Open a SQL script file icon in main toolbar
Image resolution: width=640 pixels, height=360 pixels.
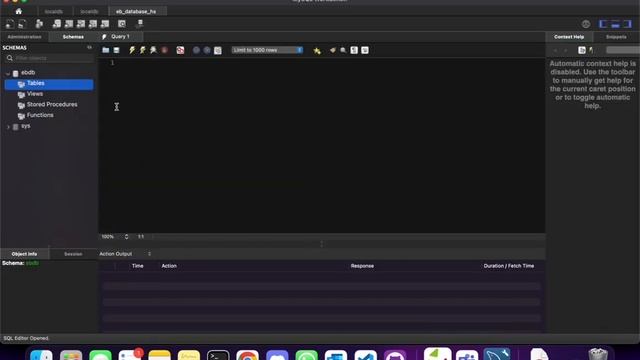click(22, 24)
